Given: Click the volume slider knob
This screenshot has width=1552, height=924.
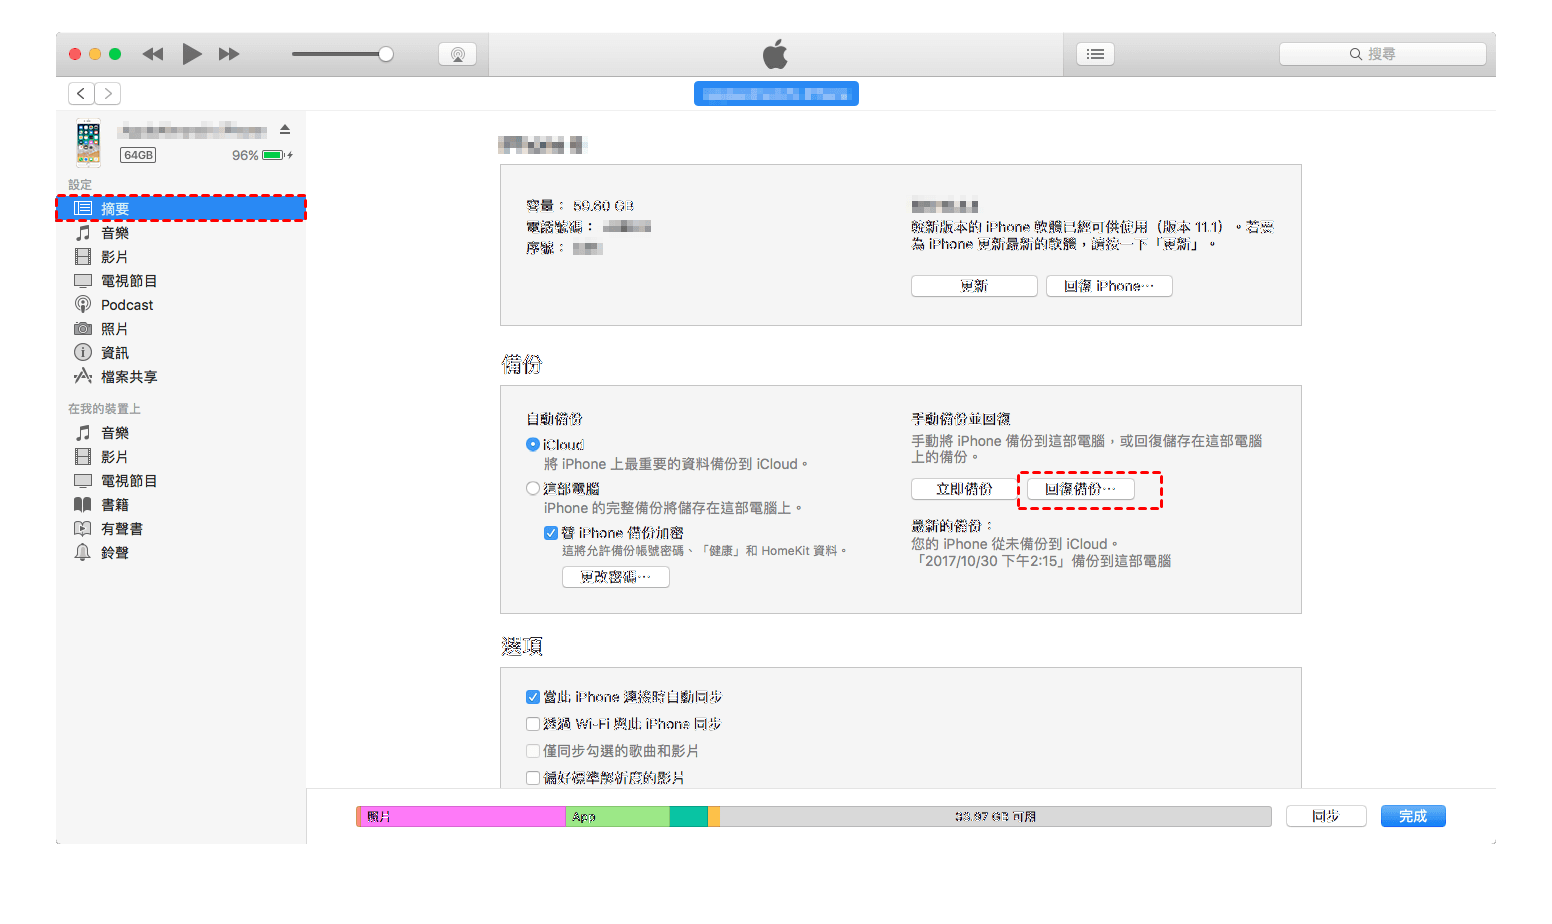Looking at the screenshot, I should point(386,54).
